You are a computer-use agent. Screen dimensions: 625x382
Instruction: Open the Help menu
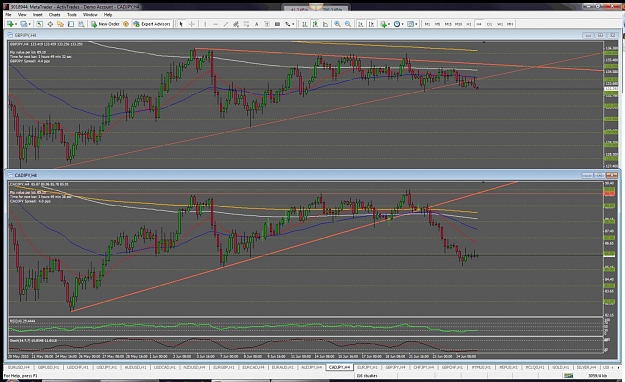coord(108,14)
